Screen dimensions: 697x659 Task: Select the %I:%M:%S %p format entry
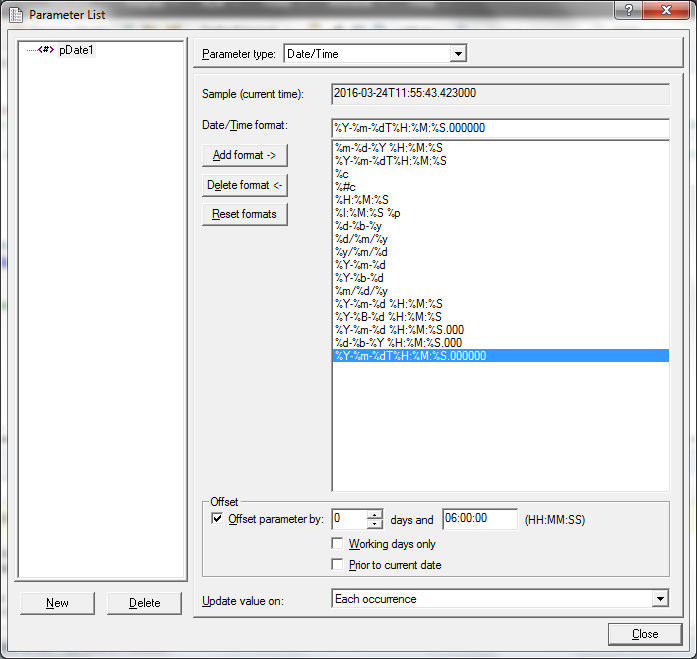[368, 213]
